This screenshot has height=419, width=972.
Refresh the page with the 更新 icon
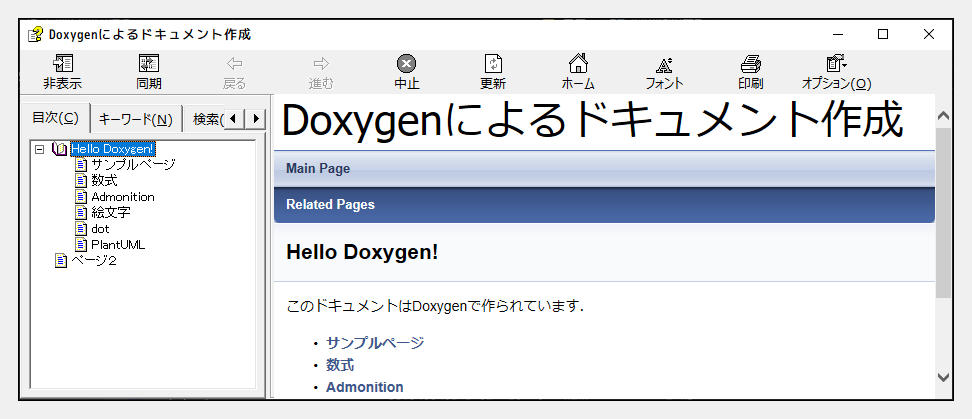tap(493, 63)
